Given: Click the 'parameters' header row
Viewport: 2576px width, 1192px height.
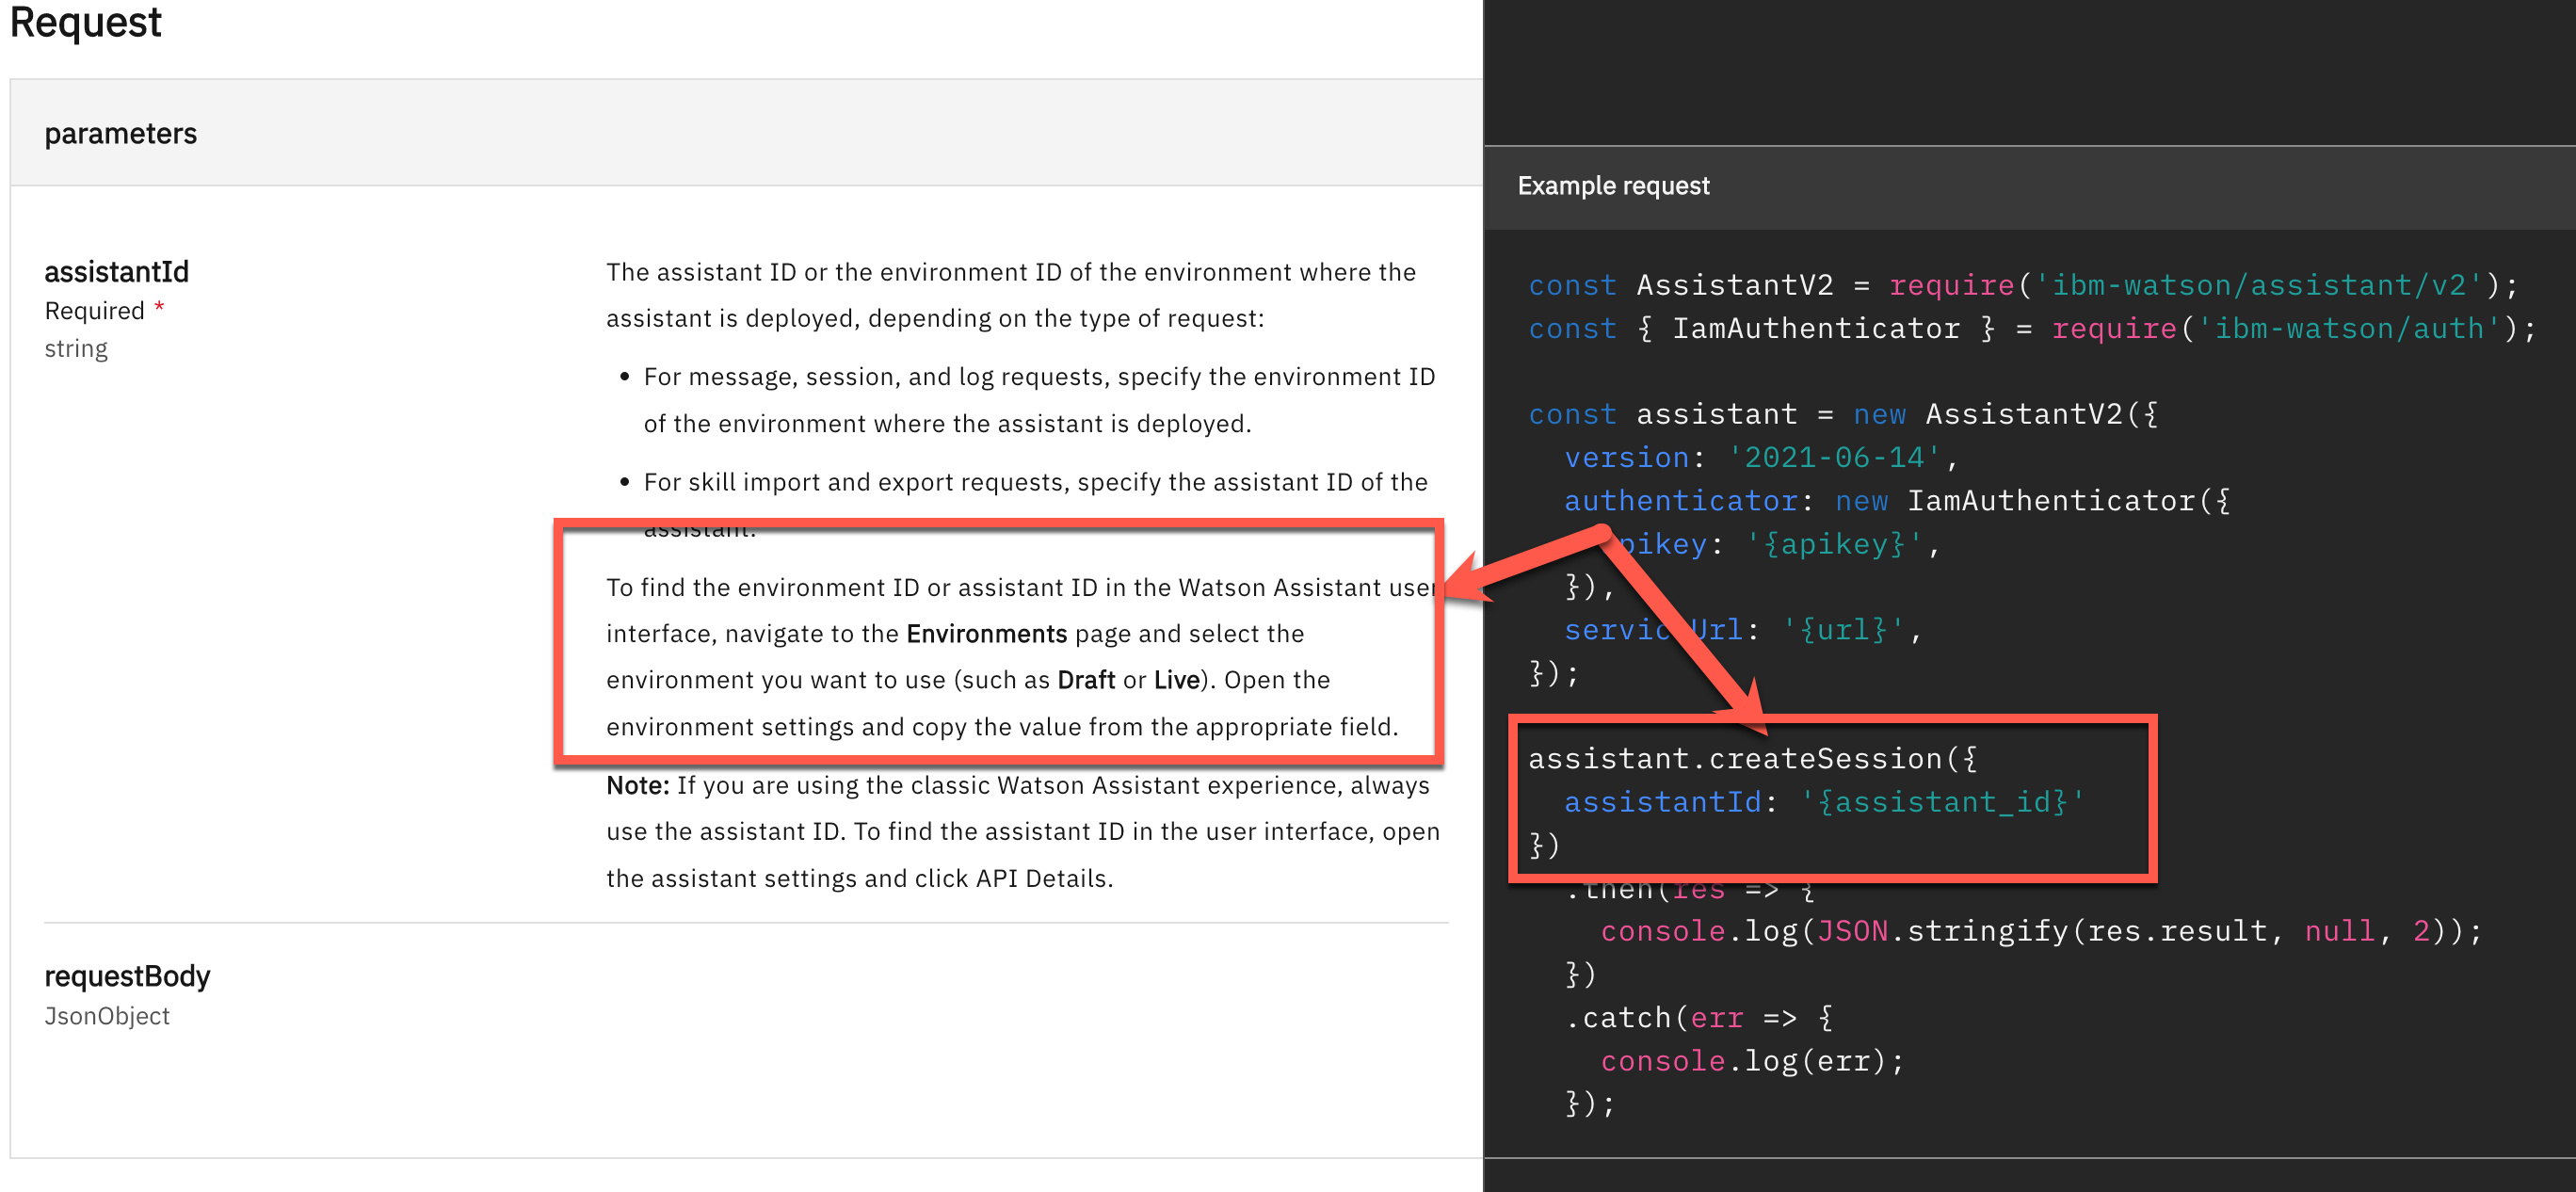Looking at the screenshot, I should point(746,133).
